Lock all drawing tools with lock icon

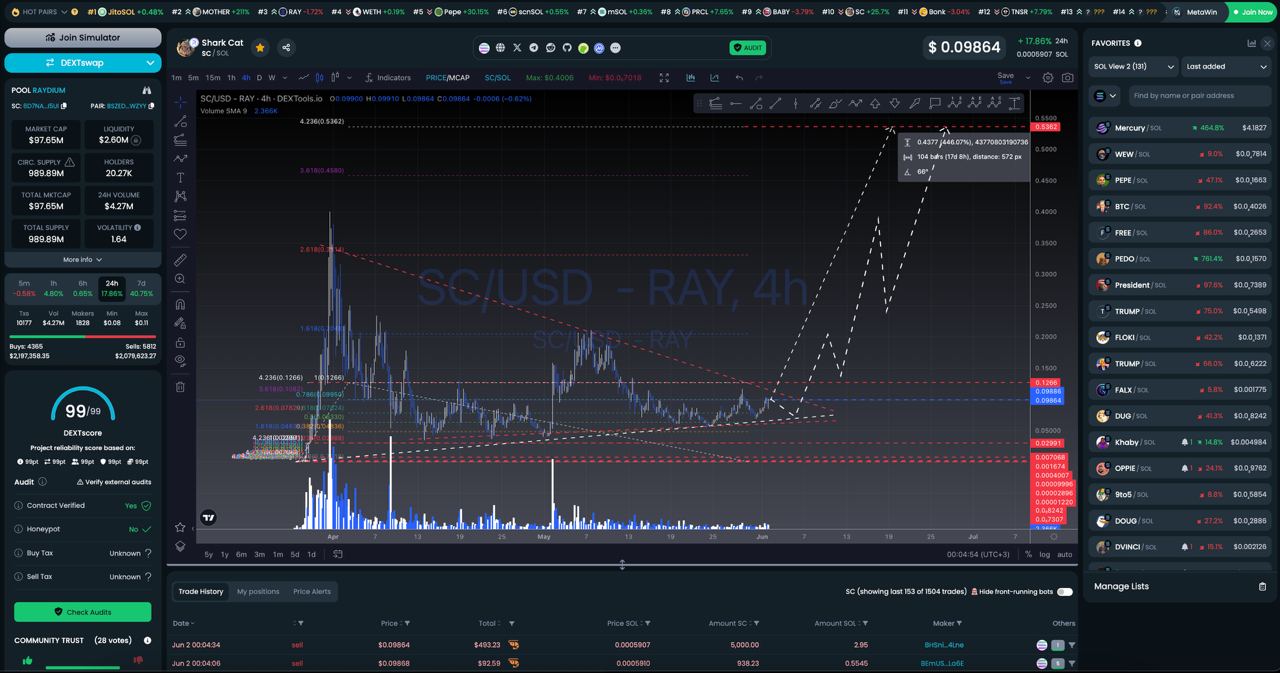pos(180,342)
